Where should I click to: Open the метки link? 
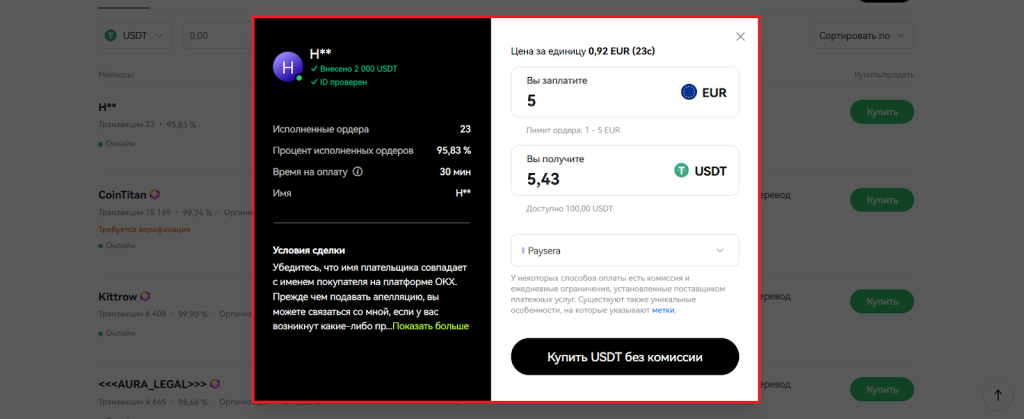[x=663, y=310]
